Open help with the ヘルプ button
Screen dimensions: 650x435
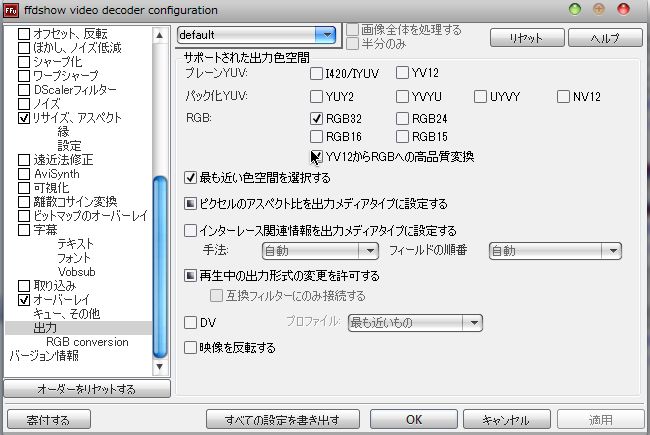[x=605, y=38]
